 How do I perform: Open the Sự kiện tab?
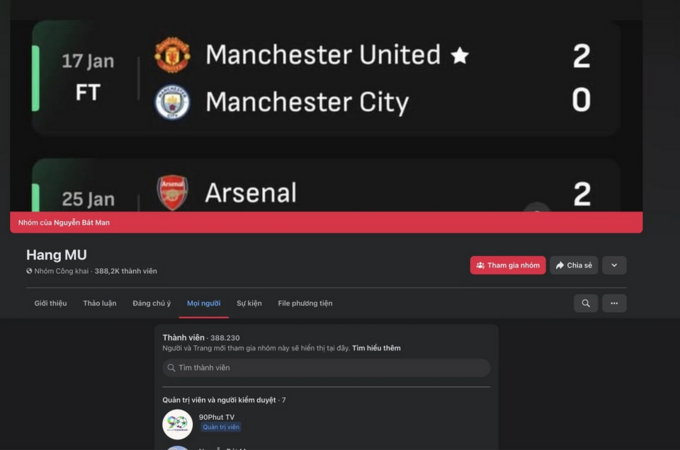coord(249,303)
